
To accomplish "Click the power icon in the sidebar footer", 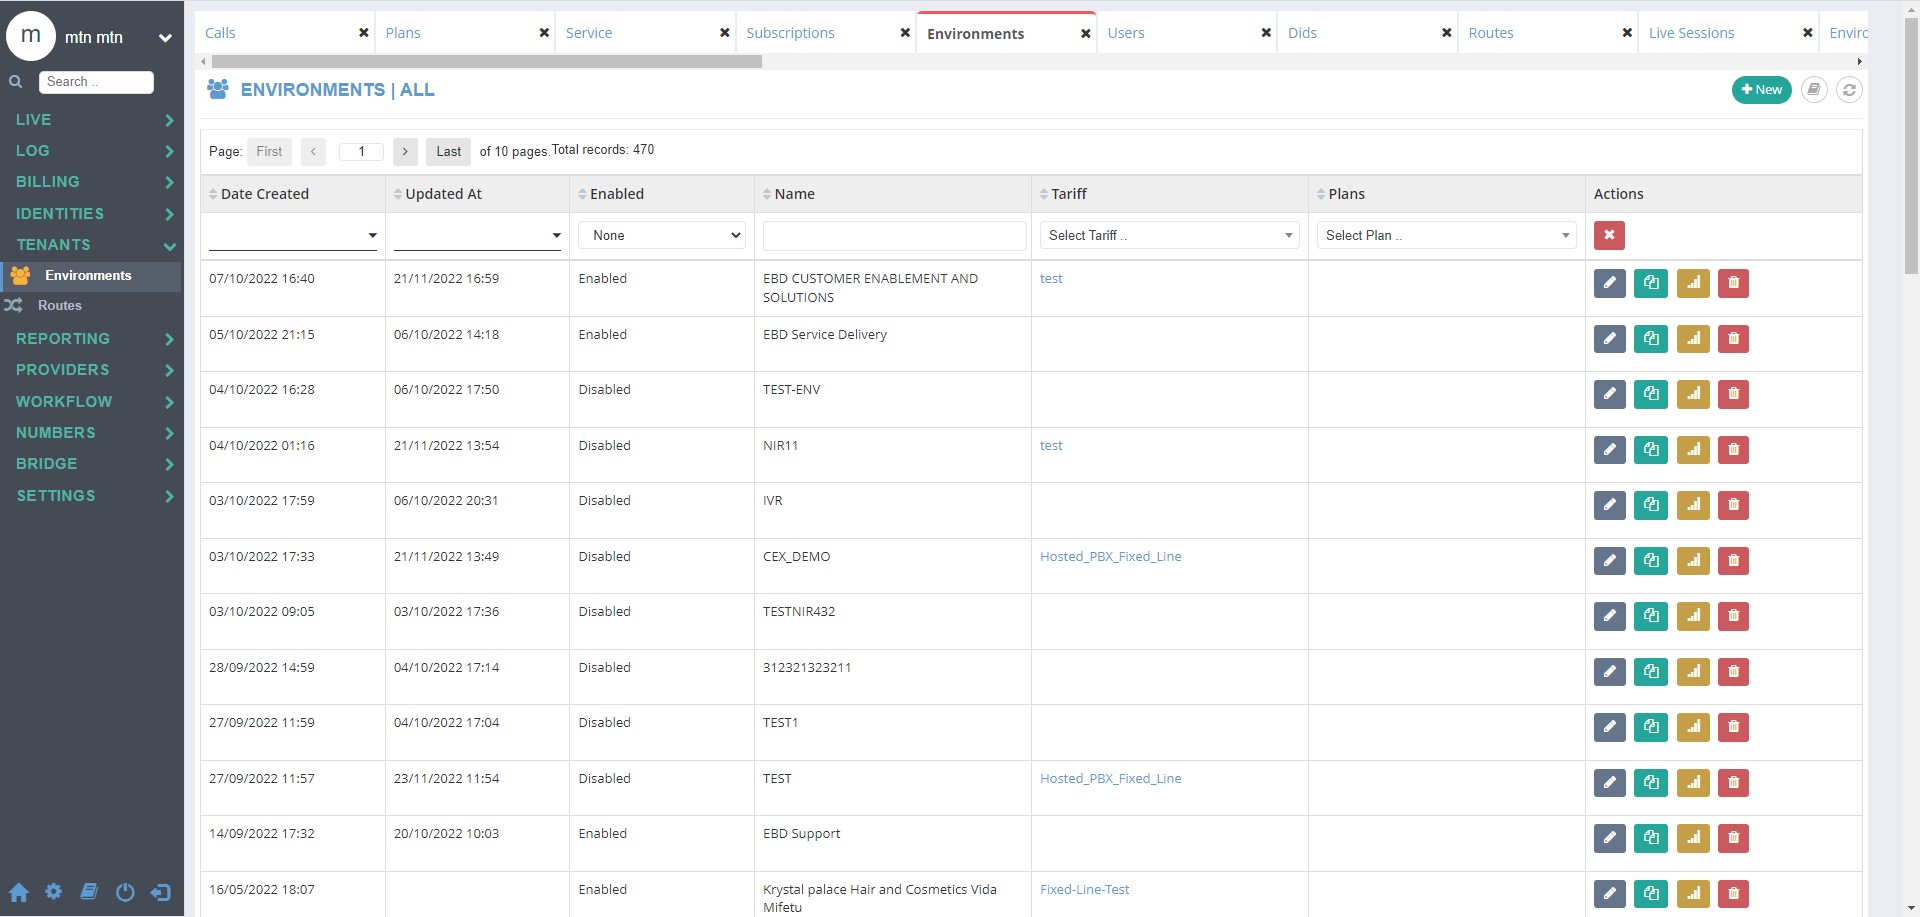I will [125, 892].
